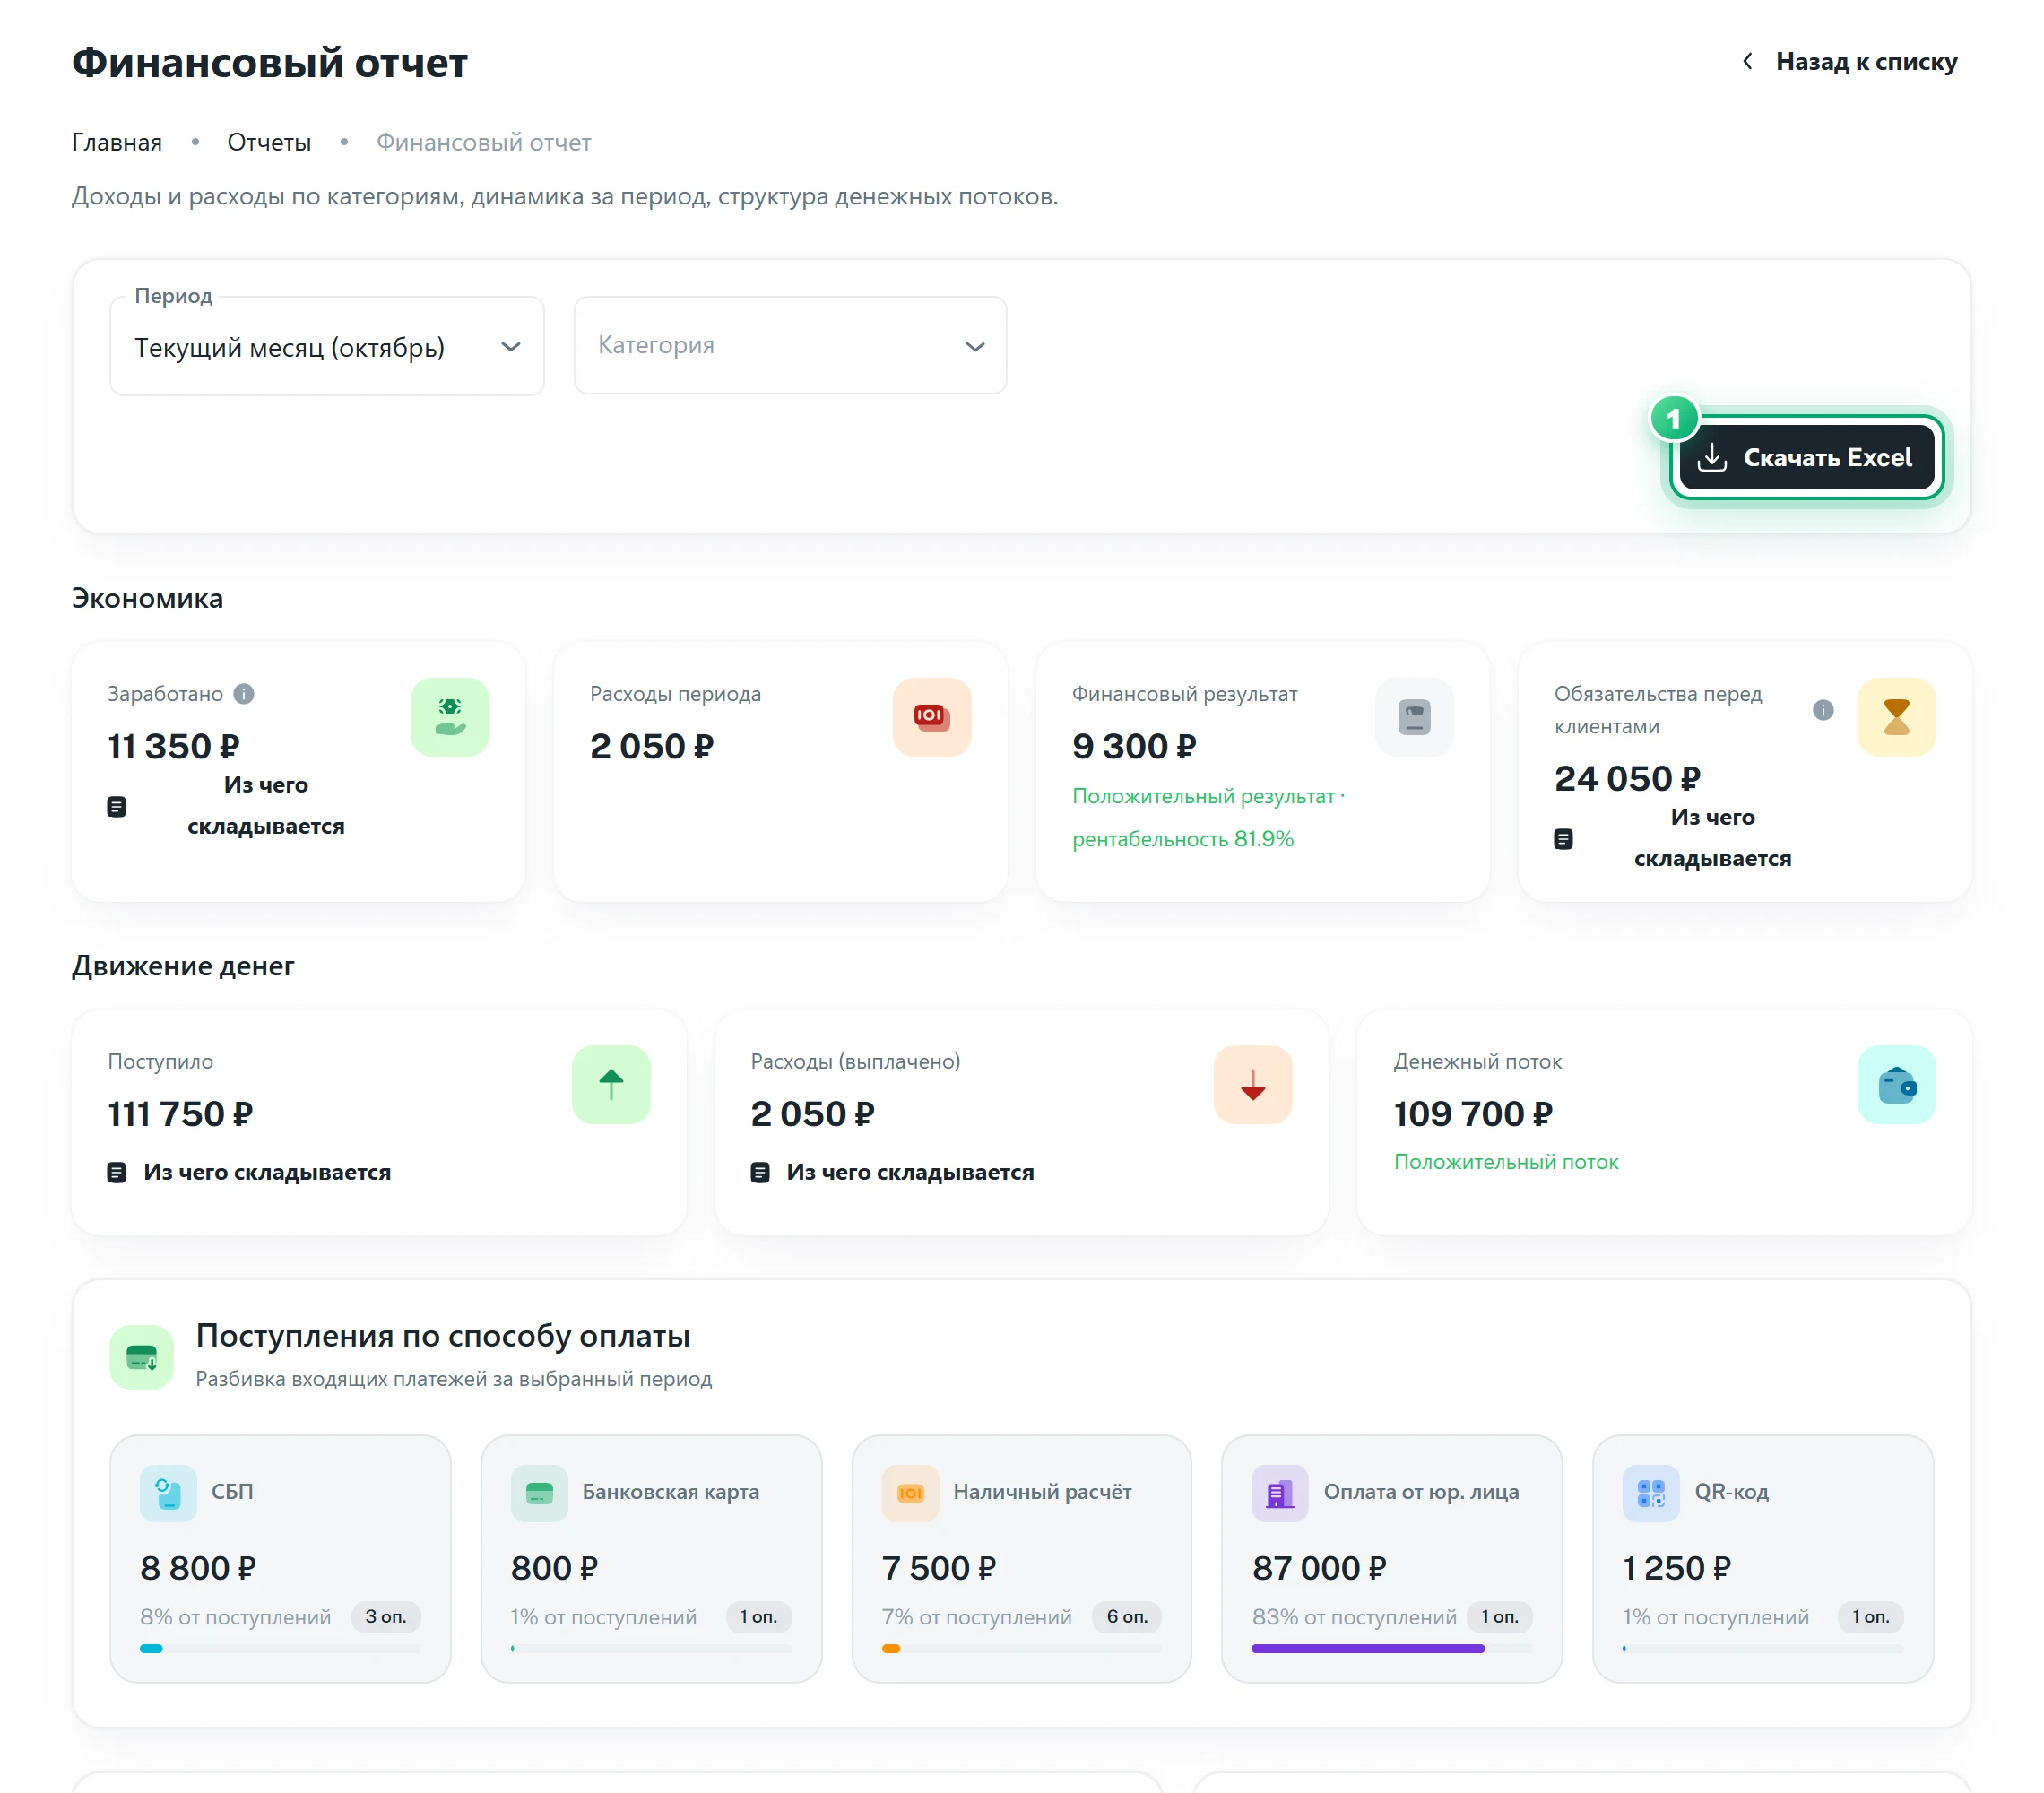Click the 83% от поступлений text
Image resolution: width=2044 pixels, height=1793 pixels.
tap(1354, 1617)
